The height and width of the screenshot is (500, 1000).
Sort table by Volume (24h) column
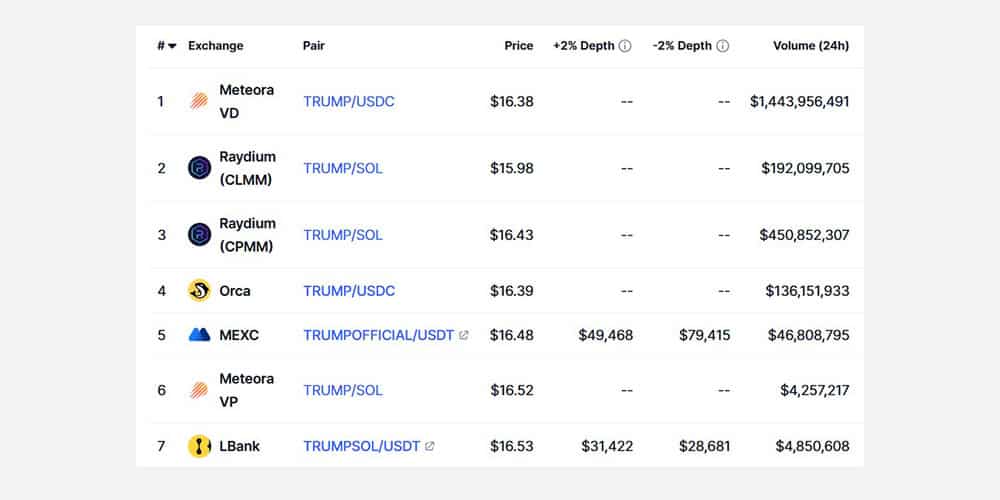(x=811, y=46)
